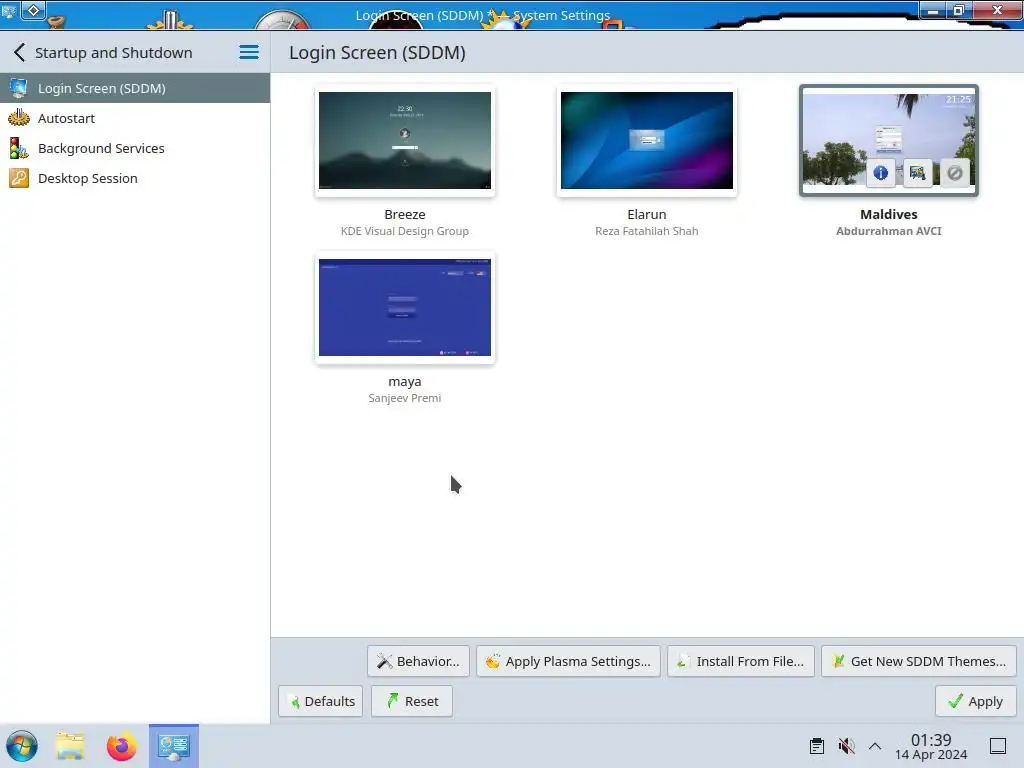Open the hamburger menu in sidebar header
This screenshot has height=768, width=1024.
(249, 52)
